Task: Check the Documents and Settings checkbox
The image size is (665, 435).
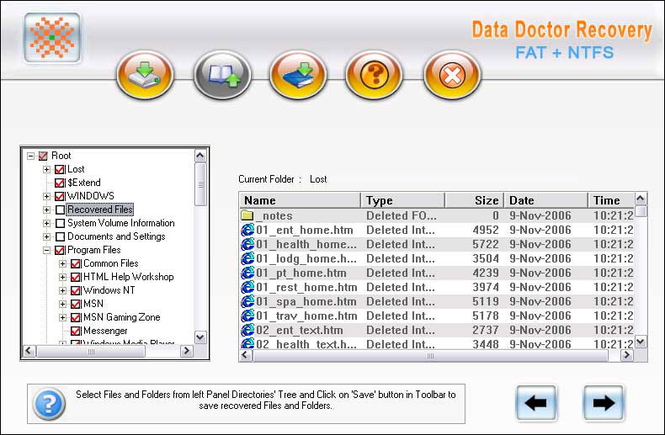Action: pyautogui.click(x=60, y=237)
